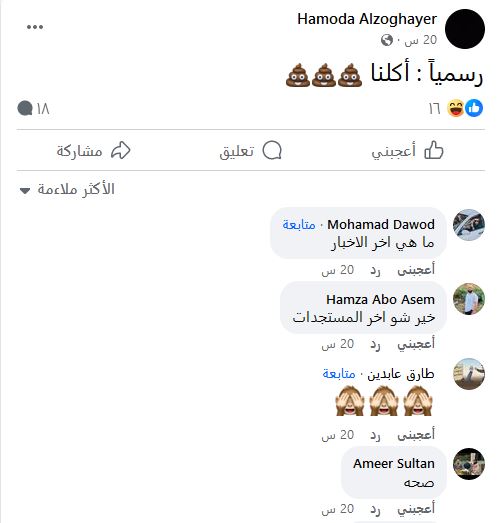
Task: Click the globe public privacy icon
Action: coord(387,40)
